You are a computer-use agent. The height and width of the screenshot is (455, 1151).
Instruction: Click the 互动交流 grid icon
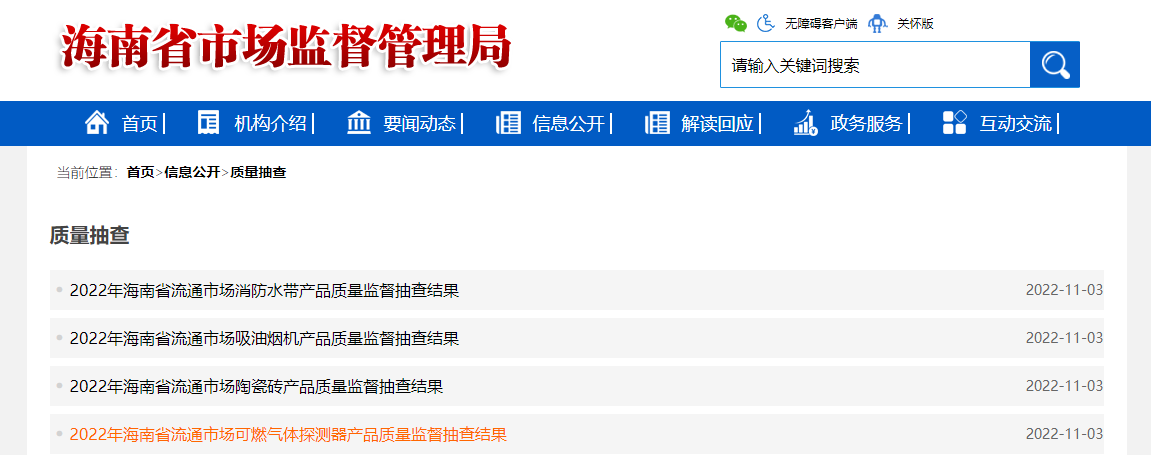pyautogui.click(x=955, y=123)
